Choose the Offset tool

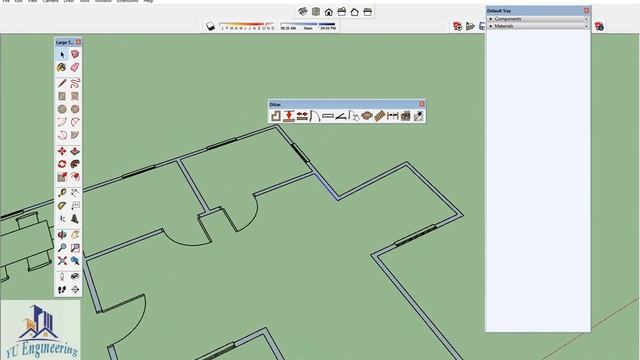pos(75,177)
